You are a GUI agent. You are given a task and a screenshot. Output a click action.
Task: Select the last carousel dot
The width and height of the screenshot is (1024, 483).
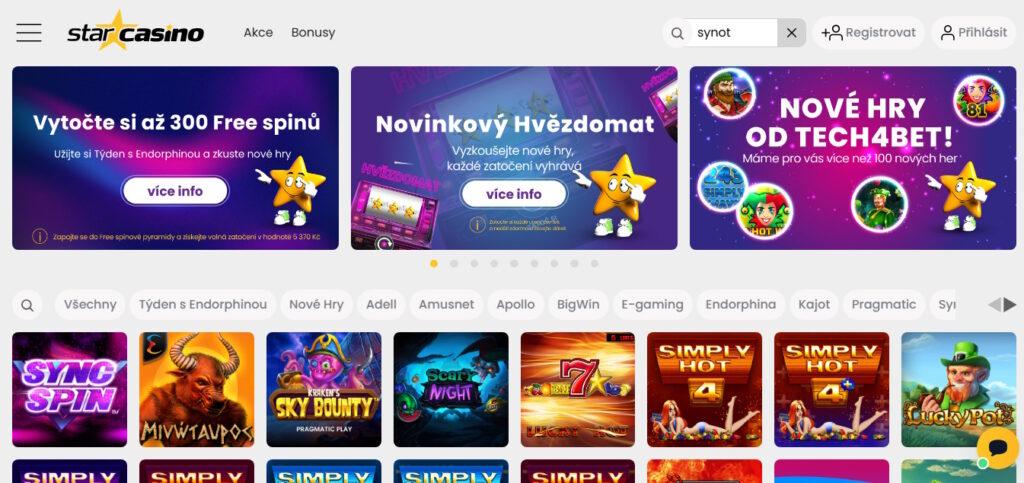click(x=594, y=264)
